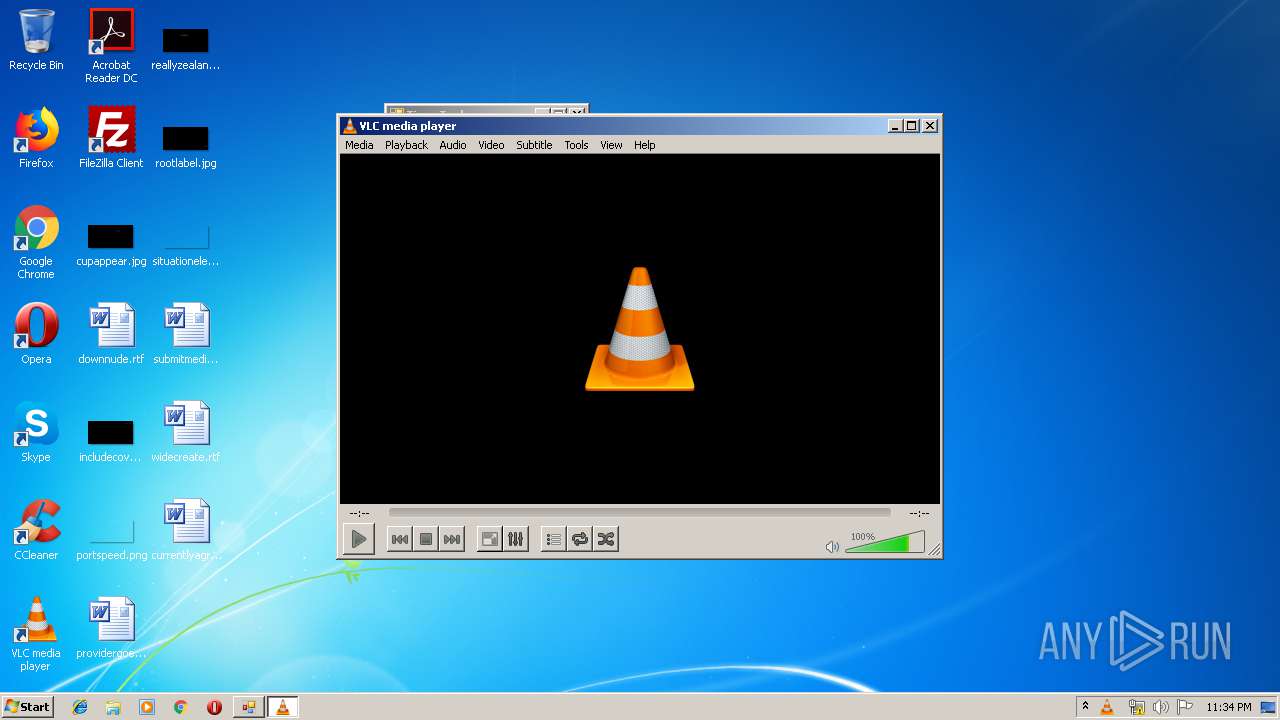
Task: Select the currentlyagr... document icon
Action: [186, 530]
